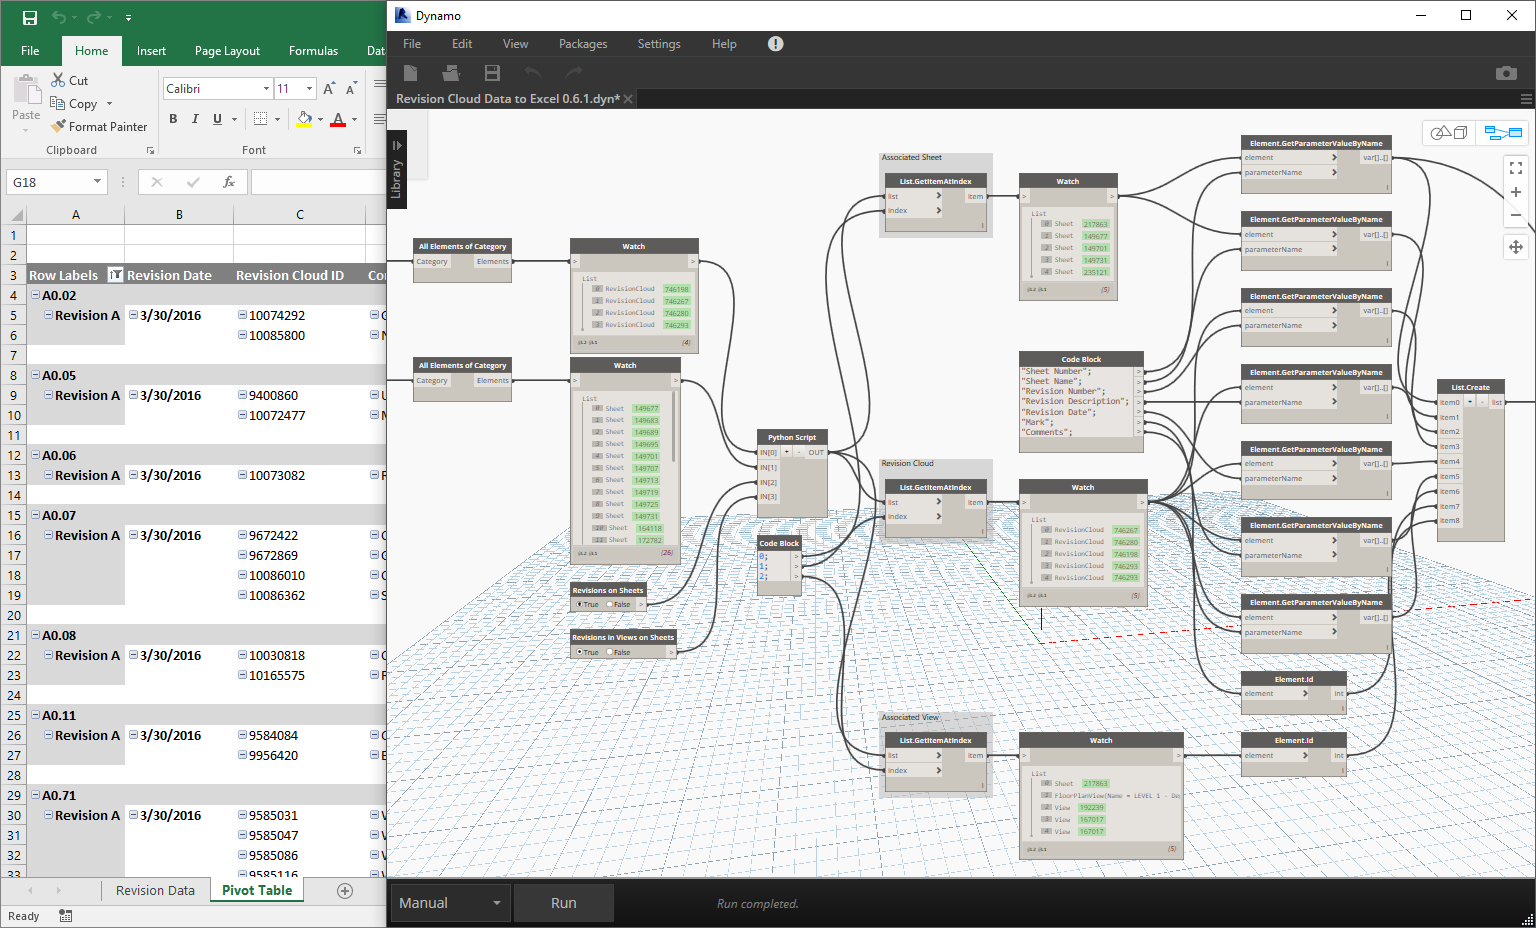Click Increase Font Size icon in Excel

[x=329, y=89]
